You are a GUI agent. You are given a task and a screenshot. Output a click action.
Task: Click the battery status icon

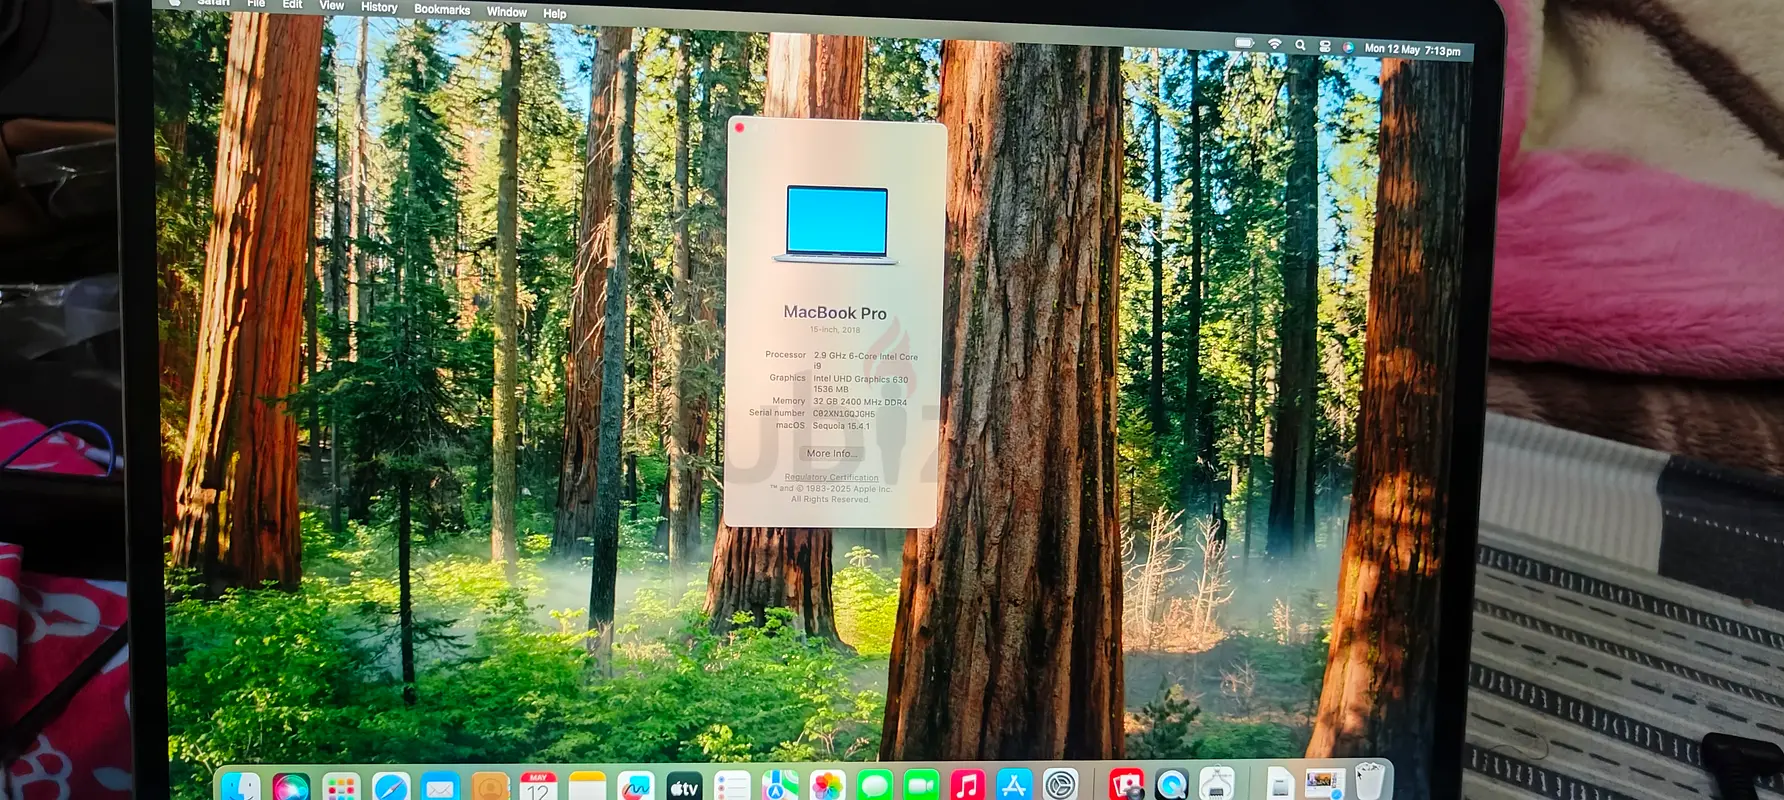1244,43
